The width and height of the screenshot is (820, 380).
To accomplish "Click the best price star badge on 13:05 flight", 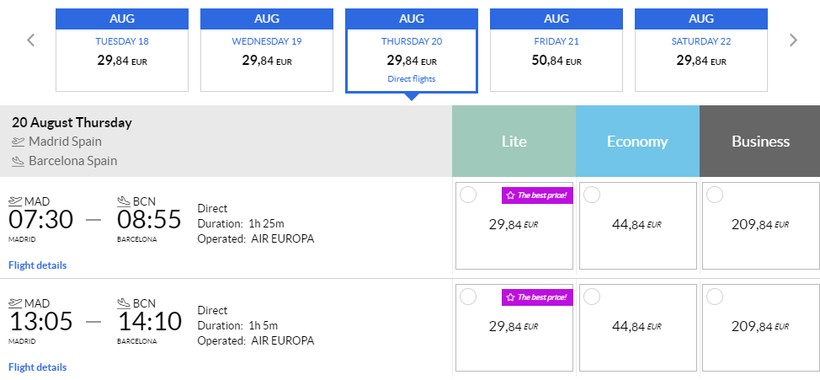I will tap(538, 297).
